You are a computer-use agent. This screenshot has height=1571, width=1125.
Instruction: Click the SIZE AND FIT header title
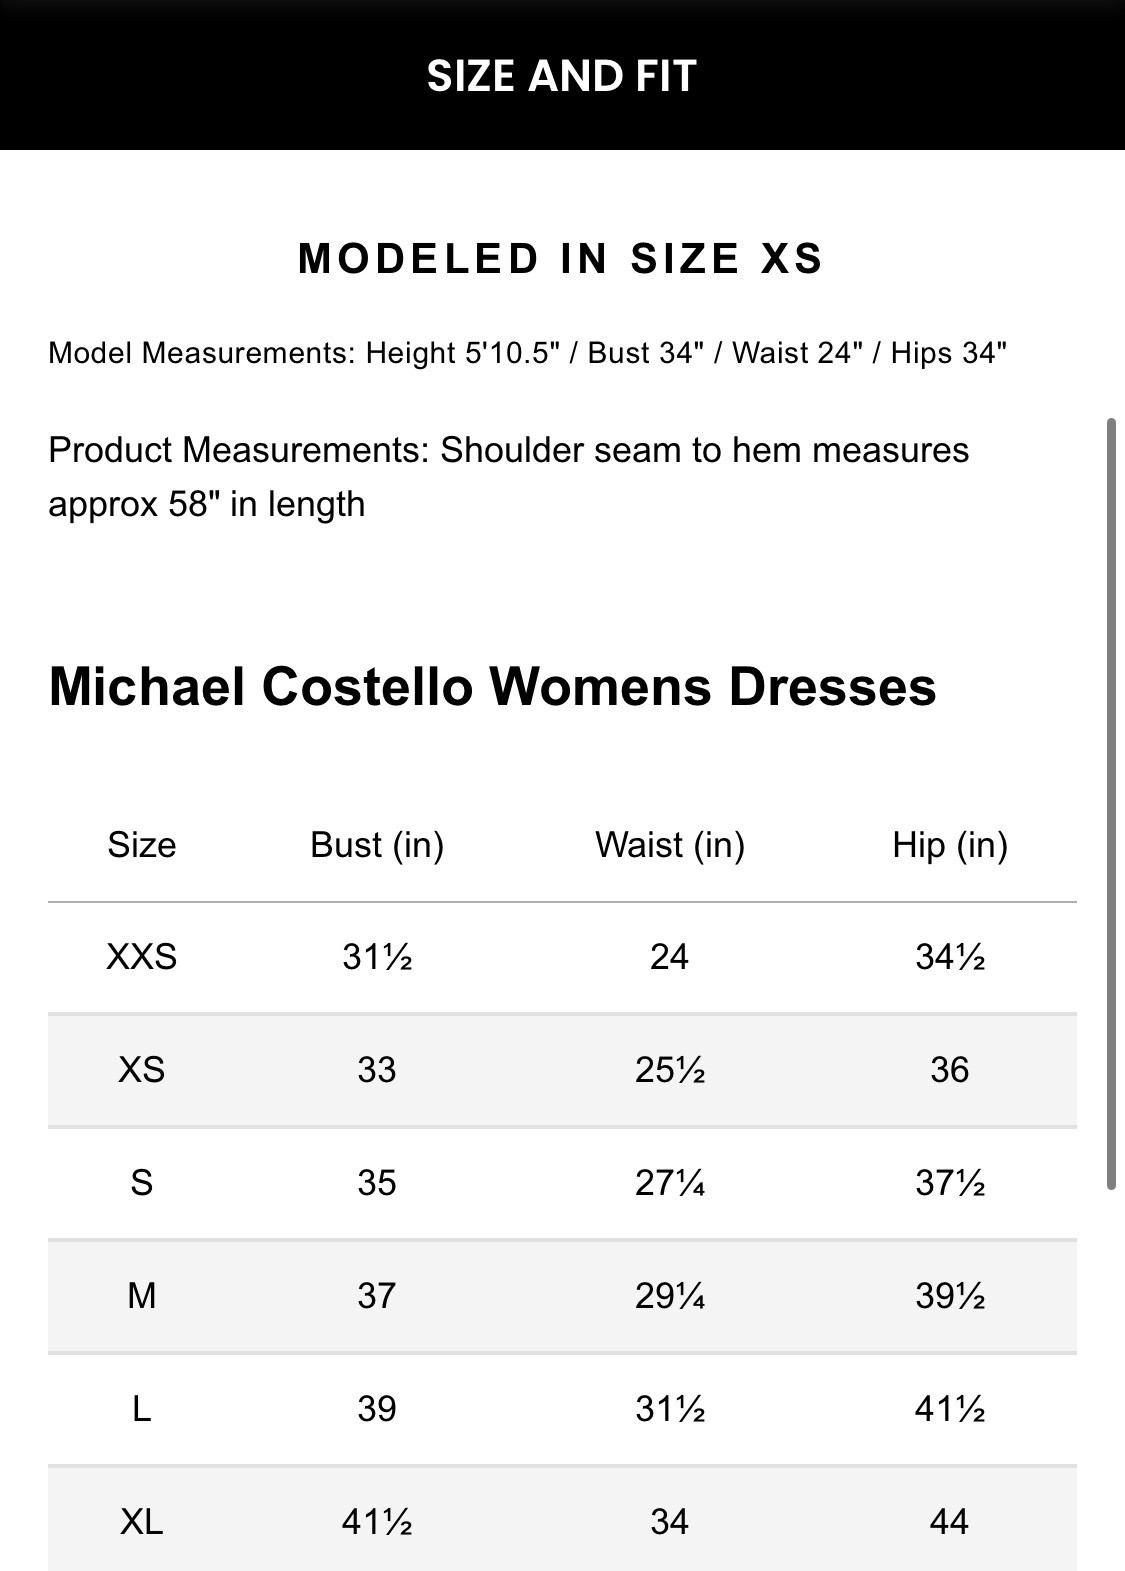(x=561, y=76)
